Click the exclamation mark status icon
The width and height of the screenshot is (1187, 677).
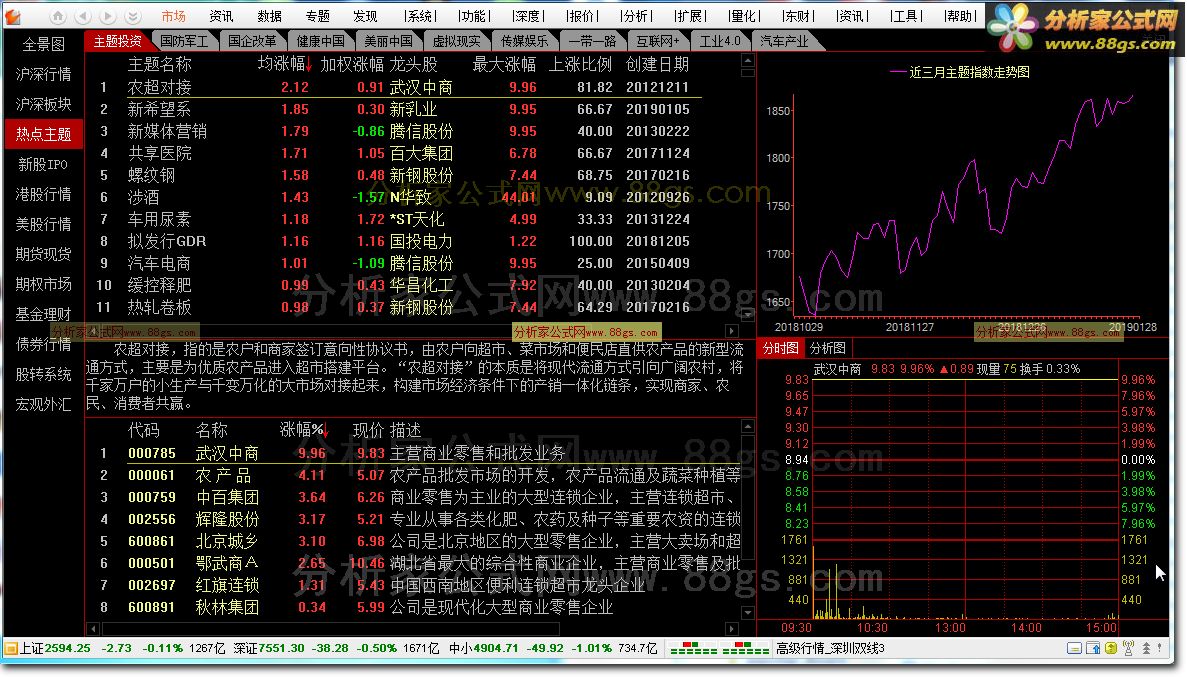(1161, 648)
